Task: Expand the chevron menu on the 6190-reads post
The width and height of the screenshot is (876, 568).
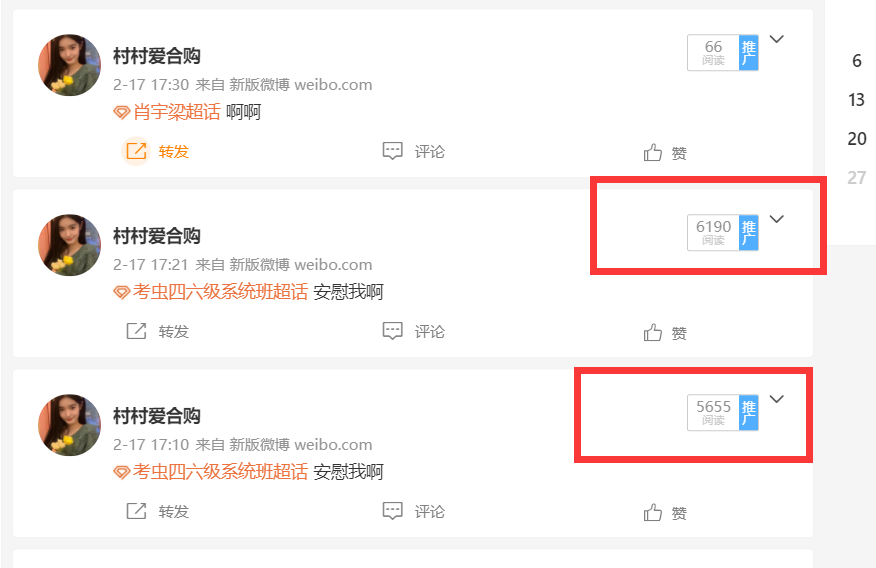Action: (x=777, y=219)
